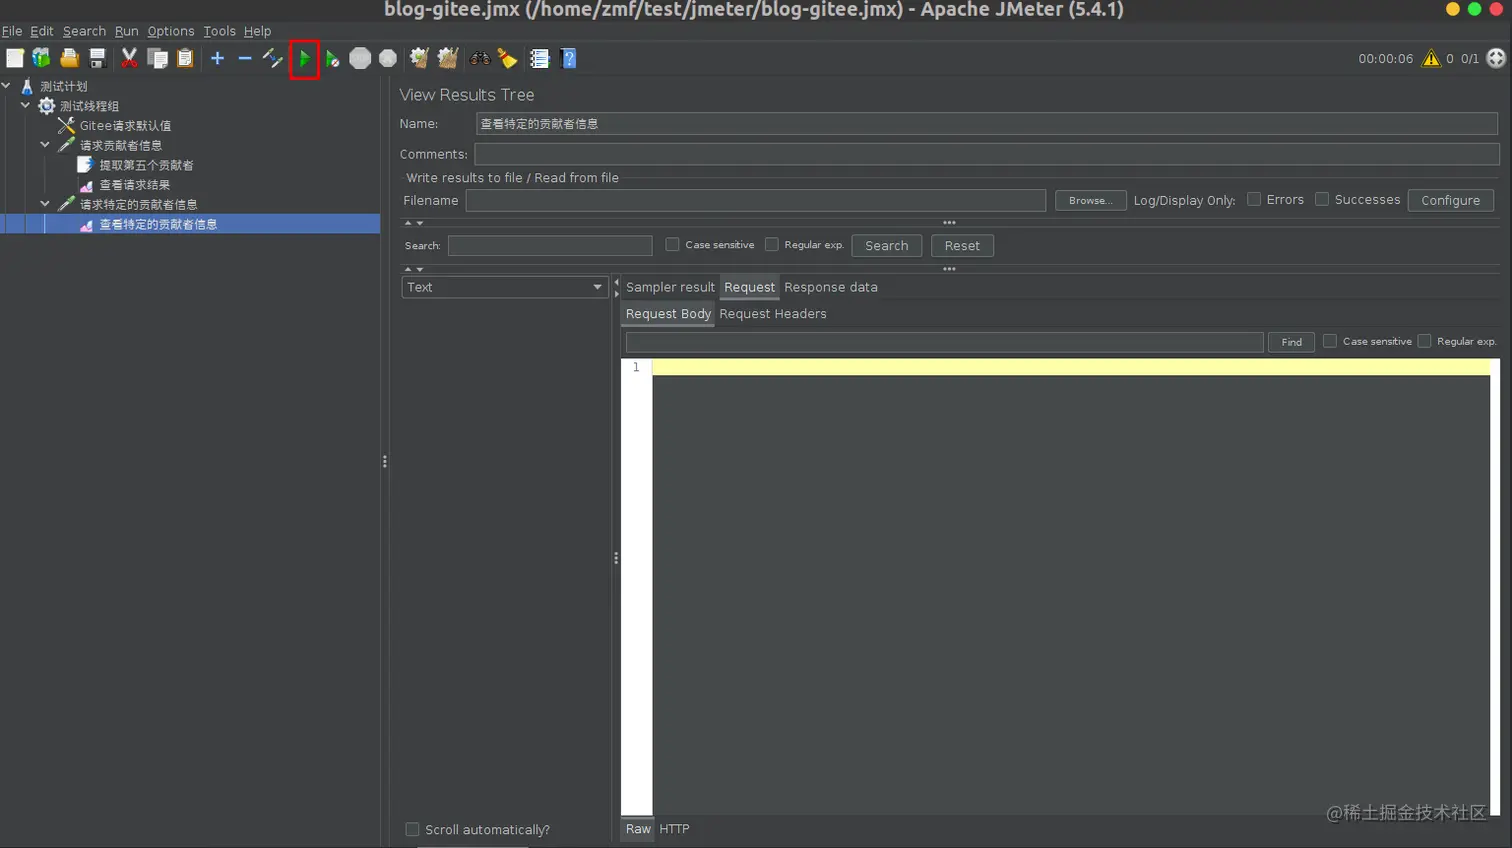
Task: Open the Run menu
Action: click(127, 31)
